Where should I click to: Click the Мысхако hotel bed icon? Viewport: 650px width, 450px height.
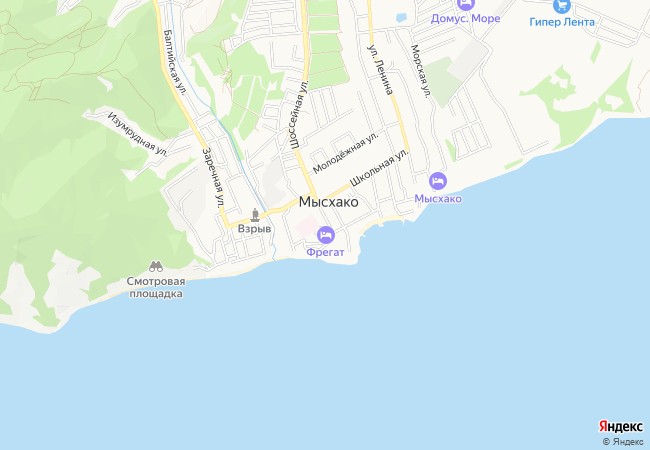tap(438, 181)
